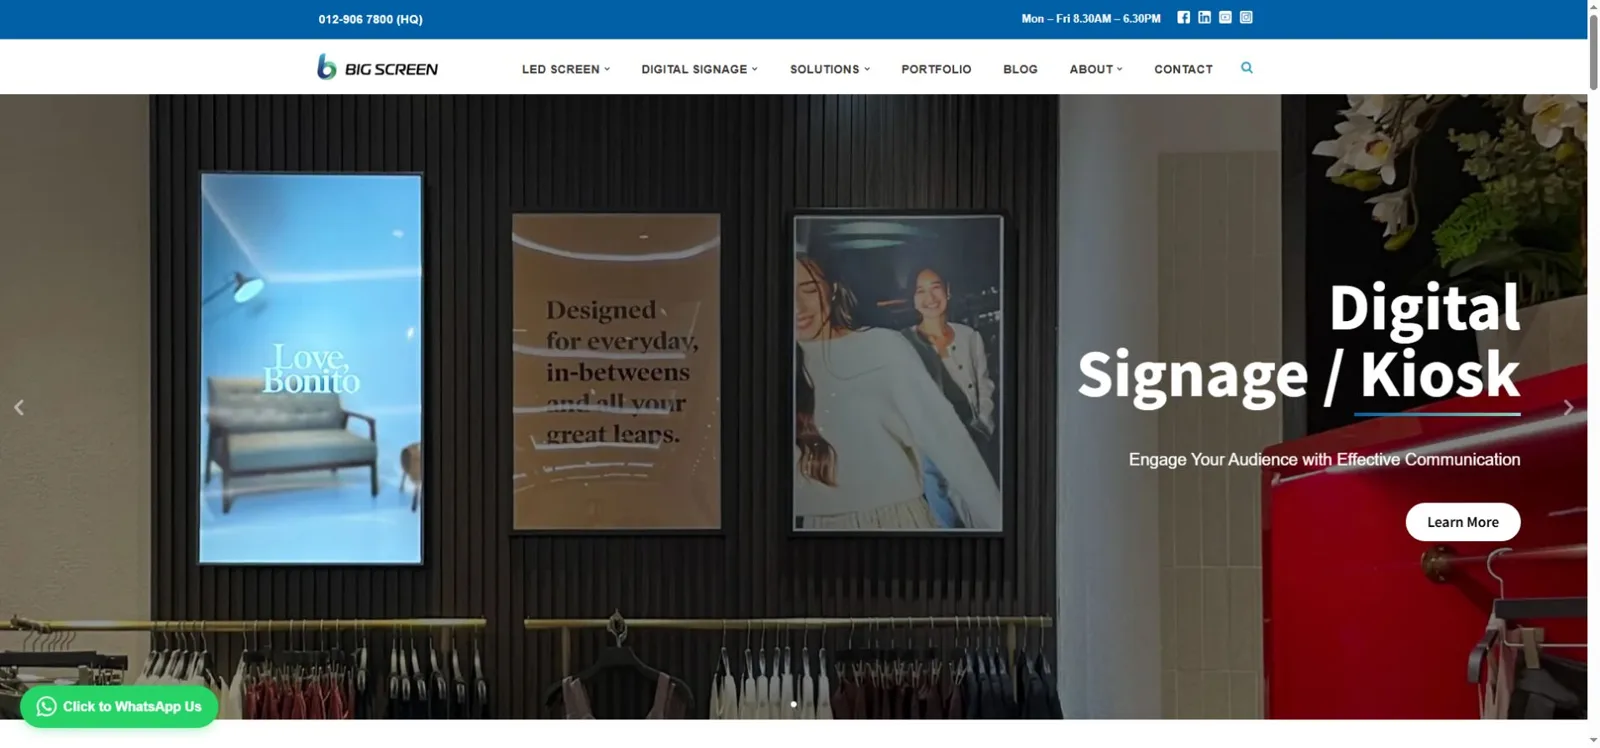Expand the About dropdown menu
The width and height of the screenshot is (1600, 748).
[1096, 69]
